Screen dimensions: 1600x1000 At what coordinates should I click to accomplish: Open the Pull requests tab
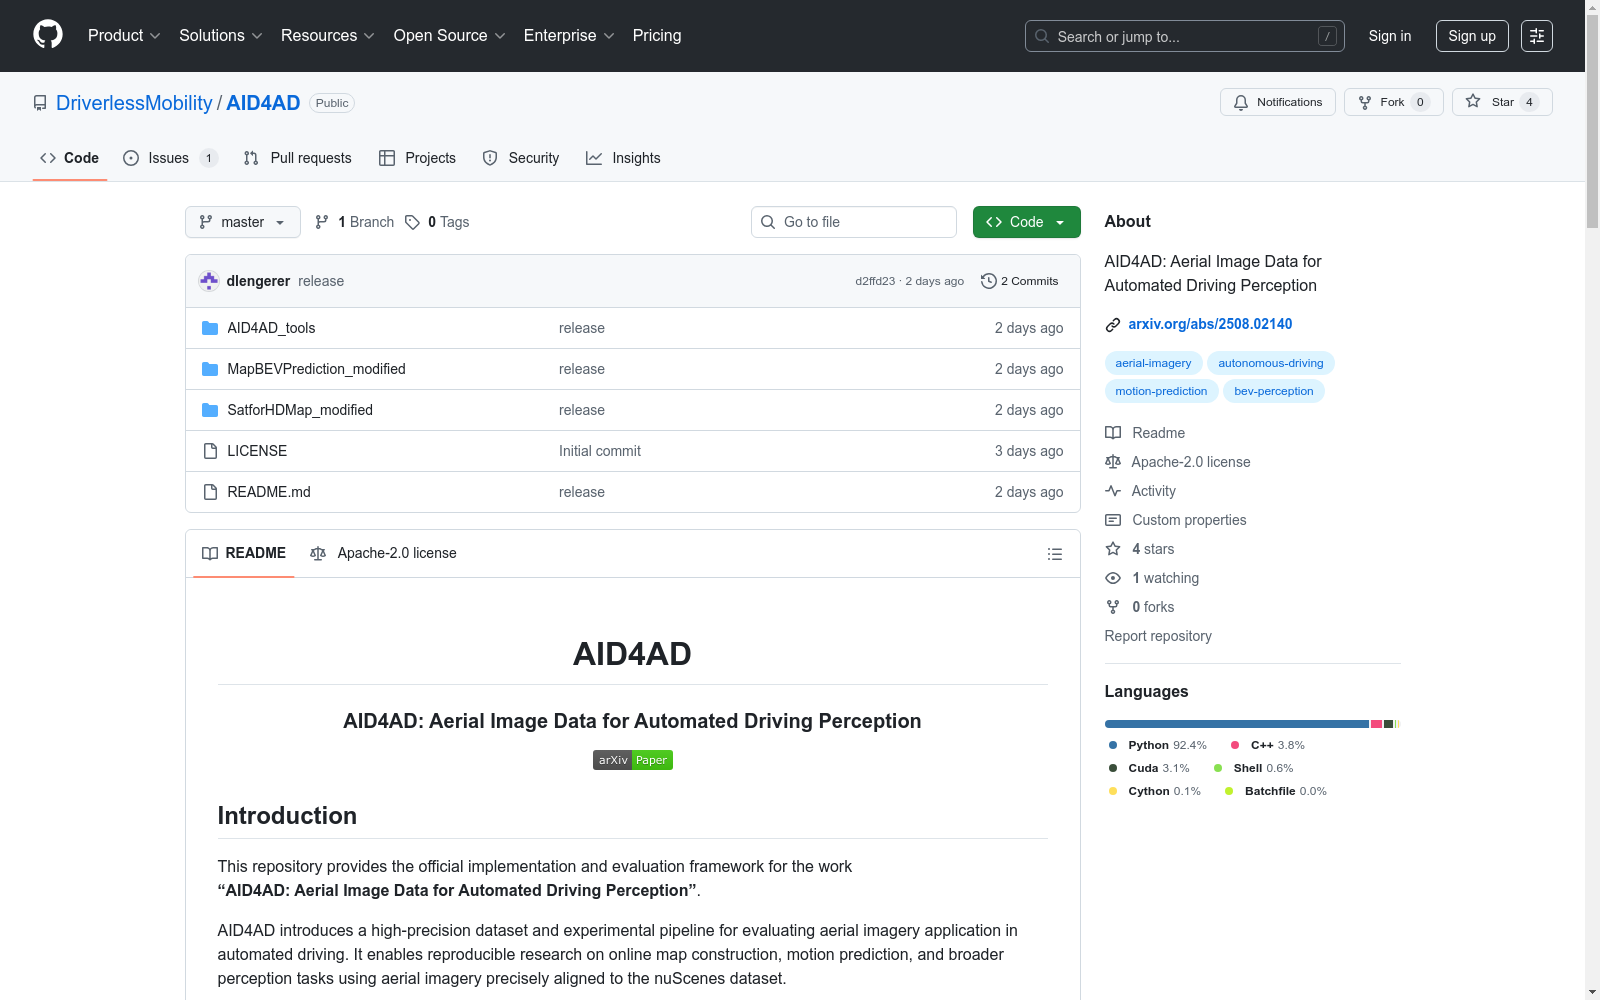coord(298,158)
